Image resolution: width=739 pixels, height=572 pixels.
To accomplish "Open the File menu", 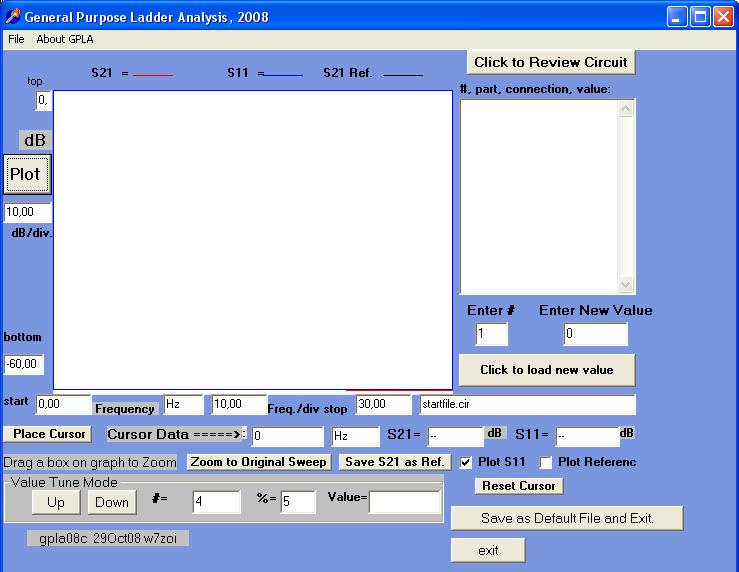I will 16,39.
